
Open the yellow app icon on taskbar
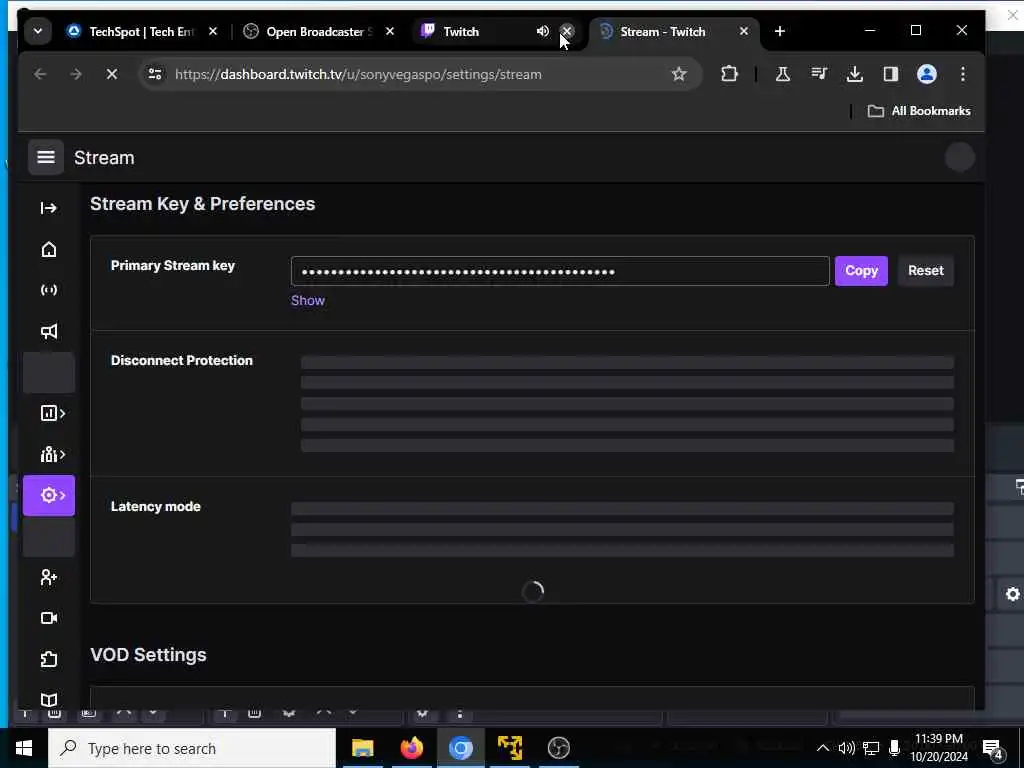point(509,748)
